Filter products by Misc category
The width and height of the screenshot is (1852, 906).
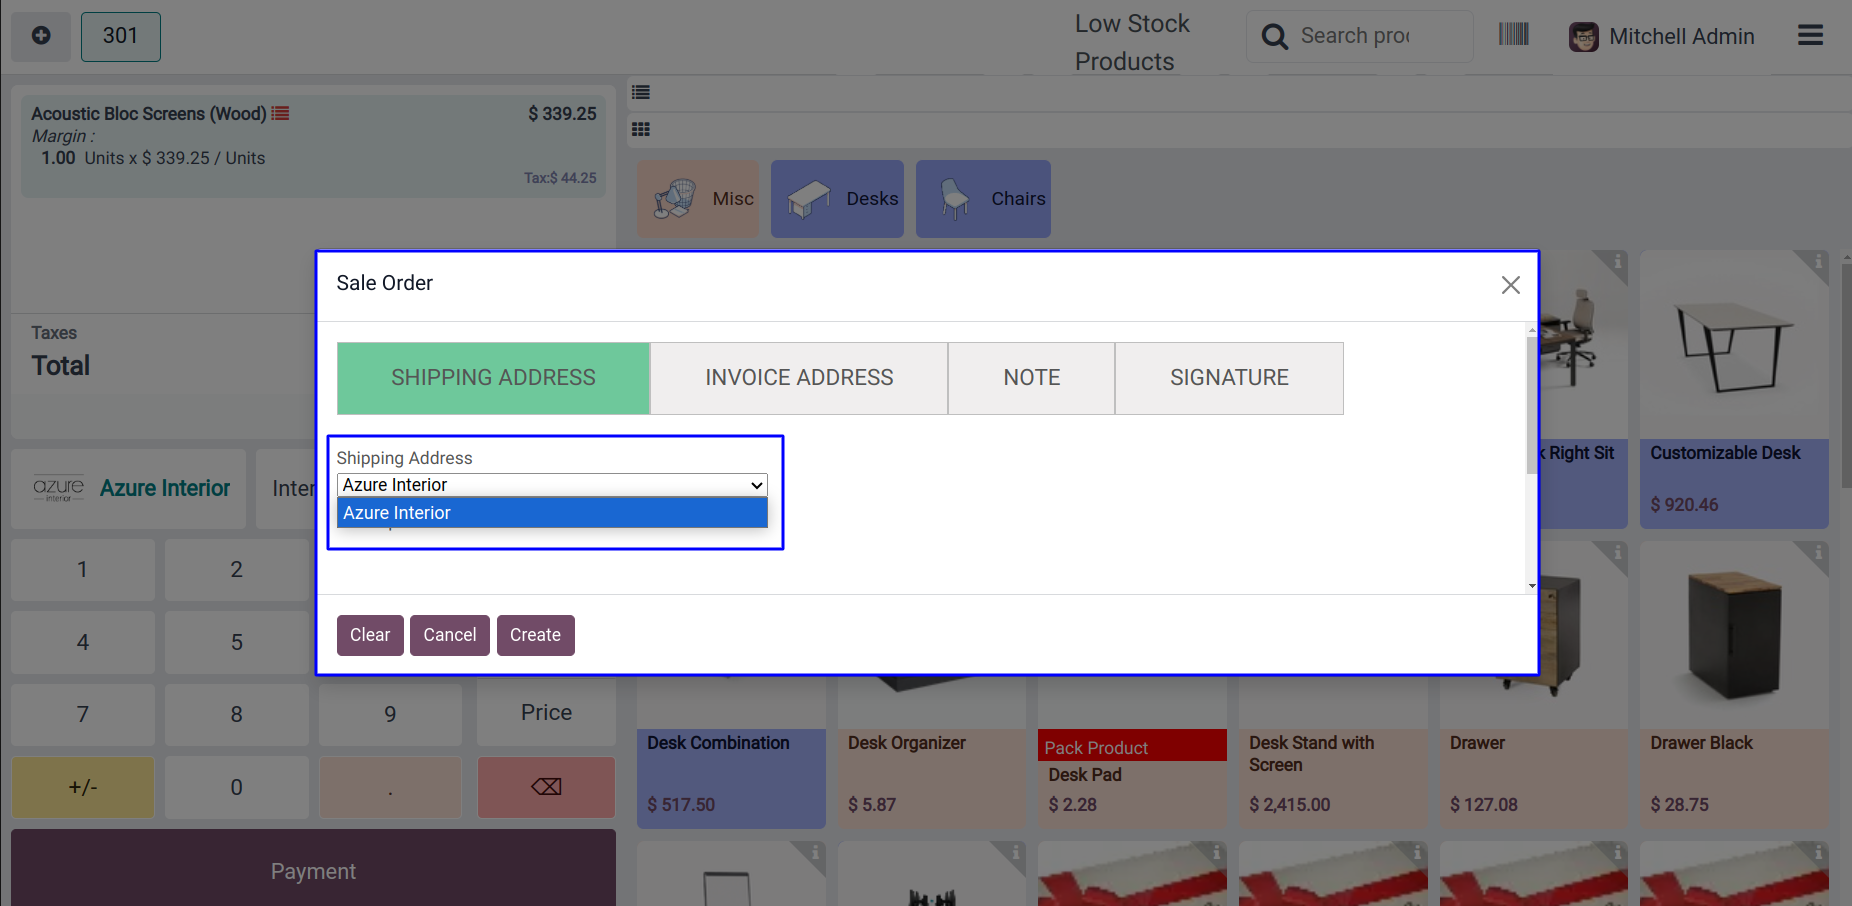click(x=698, y=199)
